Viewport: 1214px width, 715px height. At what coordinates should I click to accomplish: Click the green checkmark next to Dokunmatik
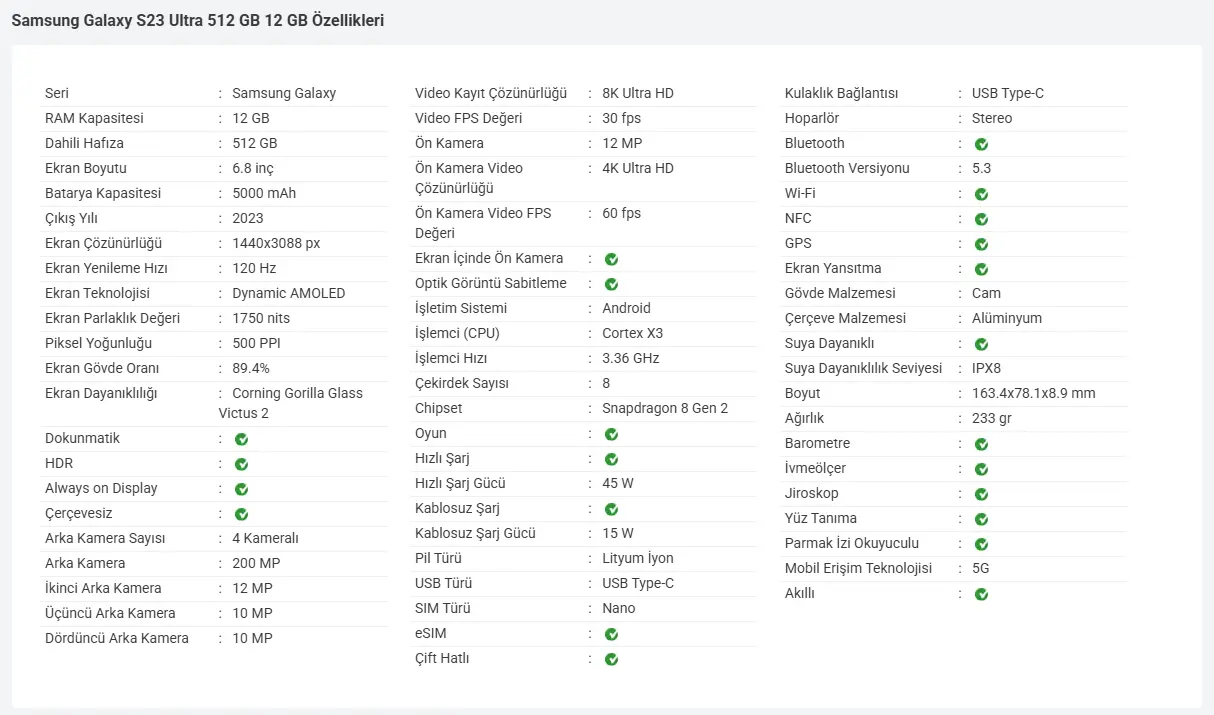click(241, 439)
